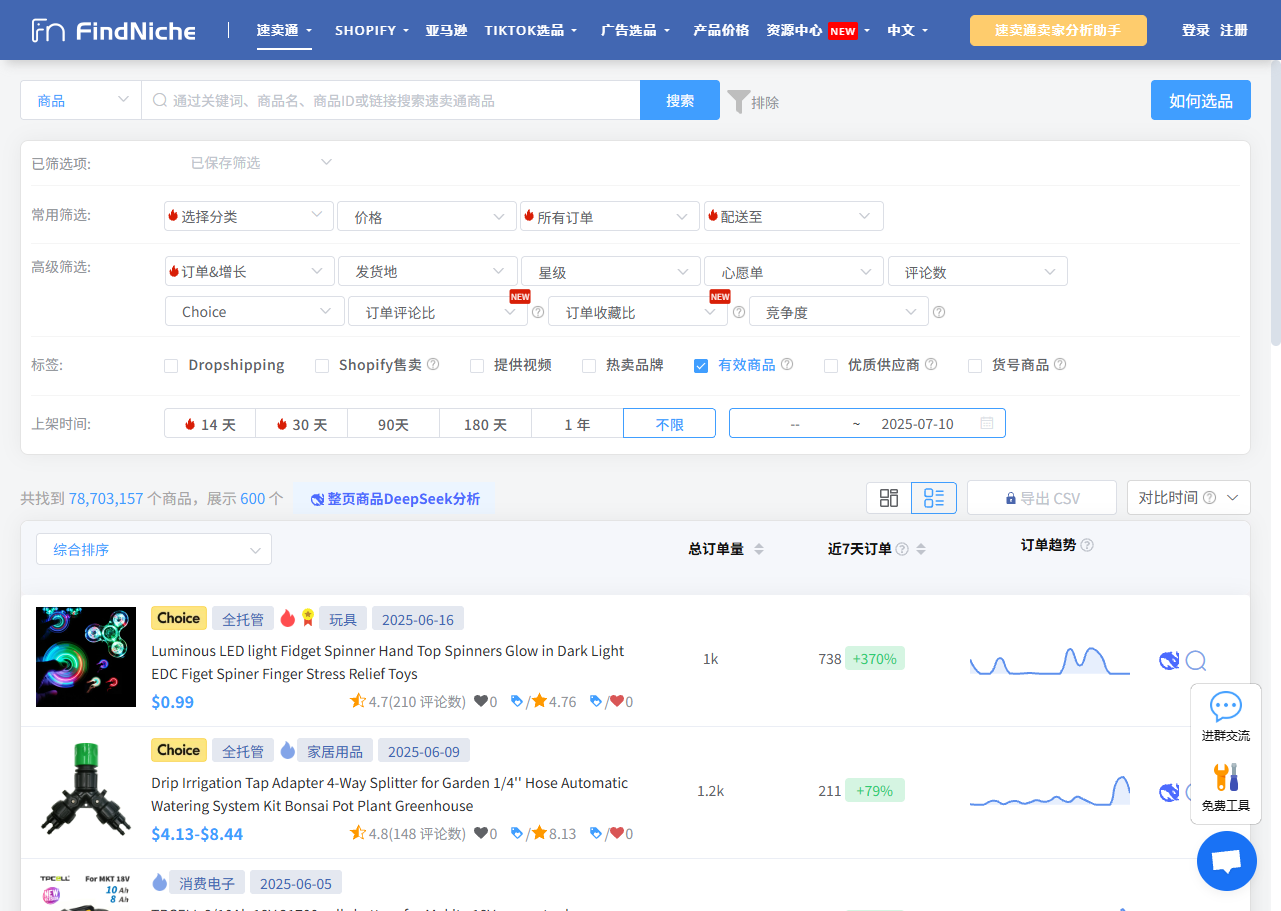Screen dimensions: 1281x911
Task: Click the Fidget Spinner order trend chart
Action: tap(1049, 660)
